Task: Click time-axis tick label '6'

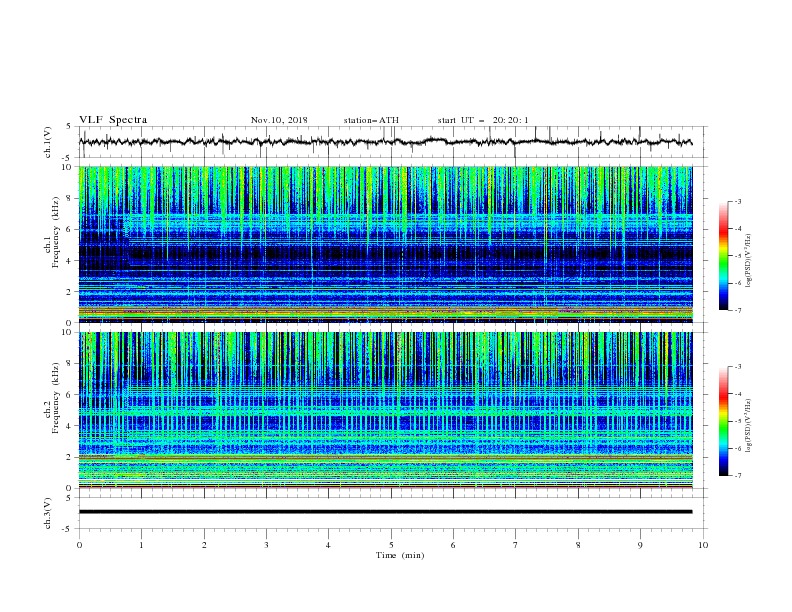Action: [x=453, y=545]
